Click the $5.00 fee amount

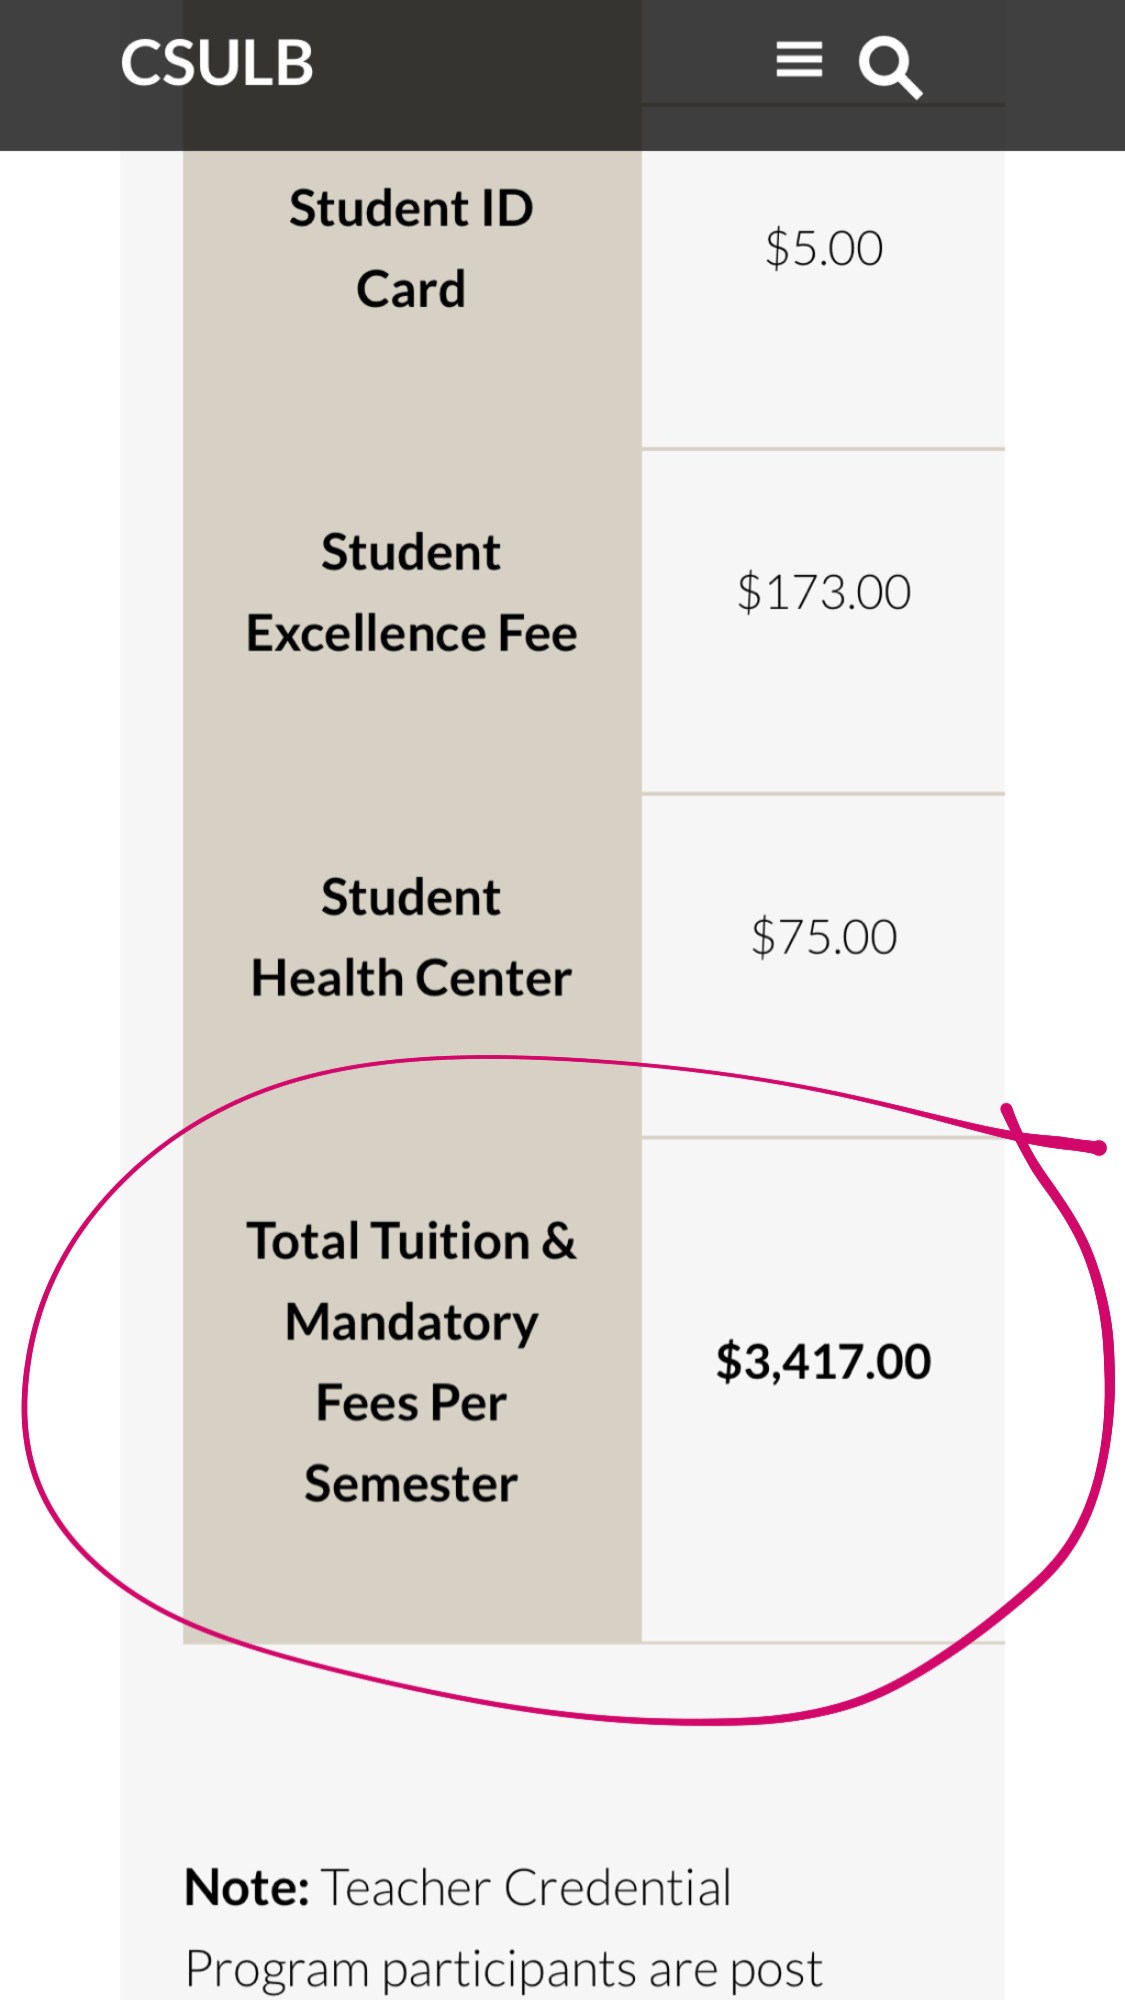click(x=824, y=248)
